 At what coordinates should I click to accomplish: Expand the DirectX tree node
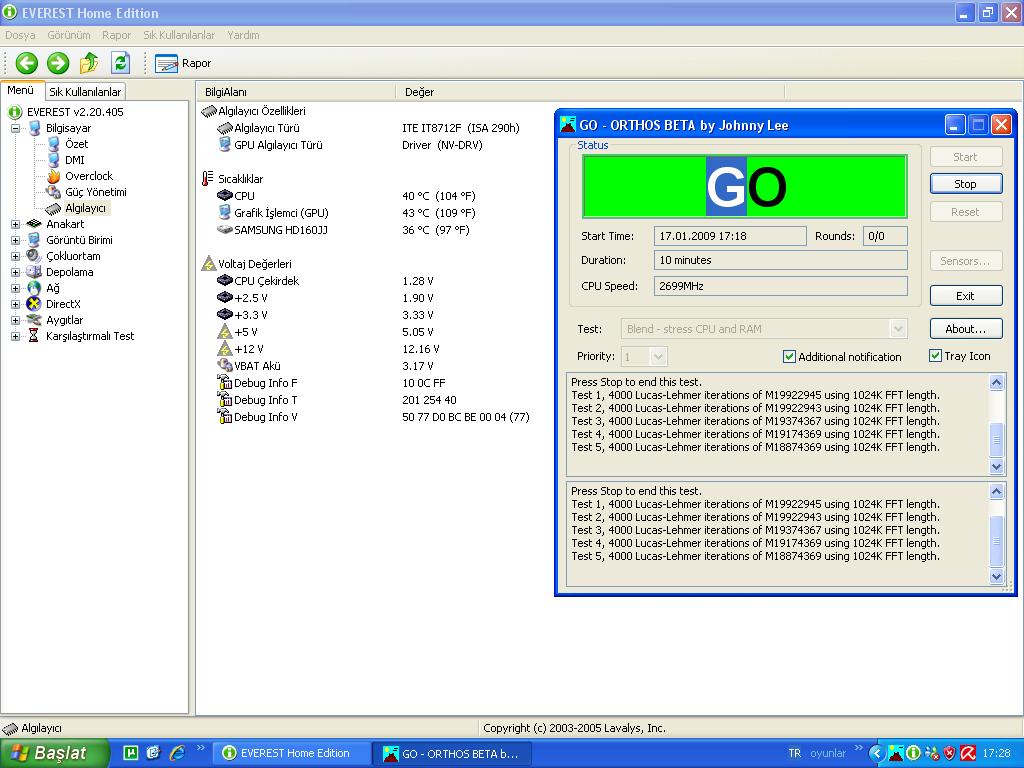[x=15, y=304]
